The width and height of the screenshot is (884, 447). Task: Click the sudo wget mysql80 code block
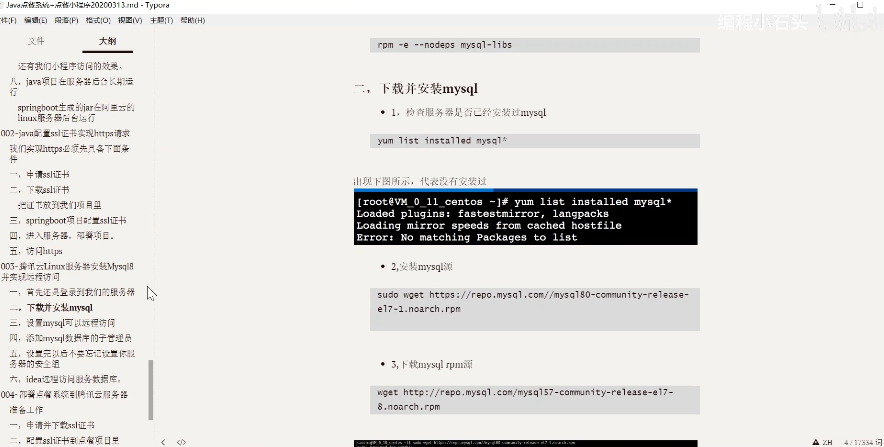(534, 309)
